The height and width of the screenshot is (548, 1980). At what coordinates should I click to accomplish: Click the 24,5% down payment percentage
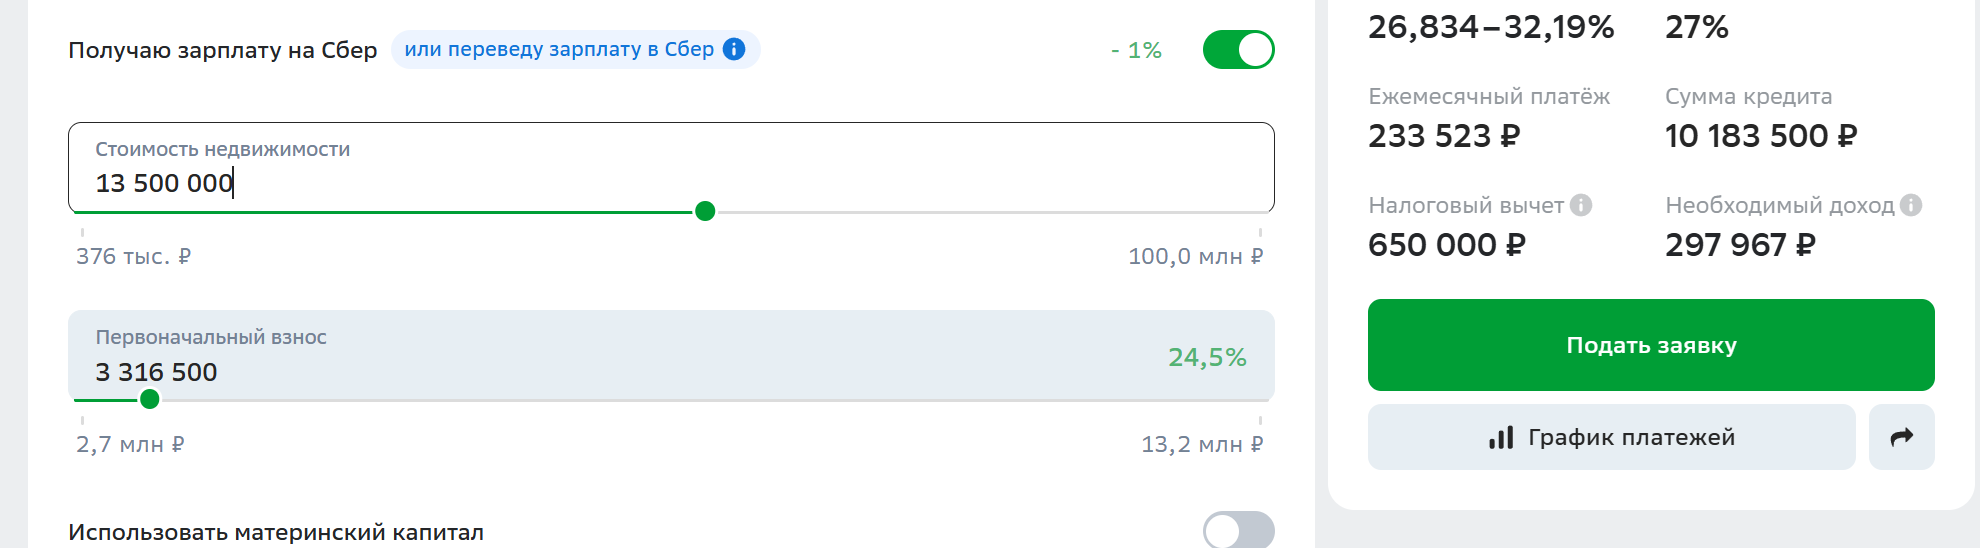coord(1207,357)
